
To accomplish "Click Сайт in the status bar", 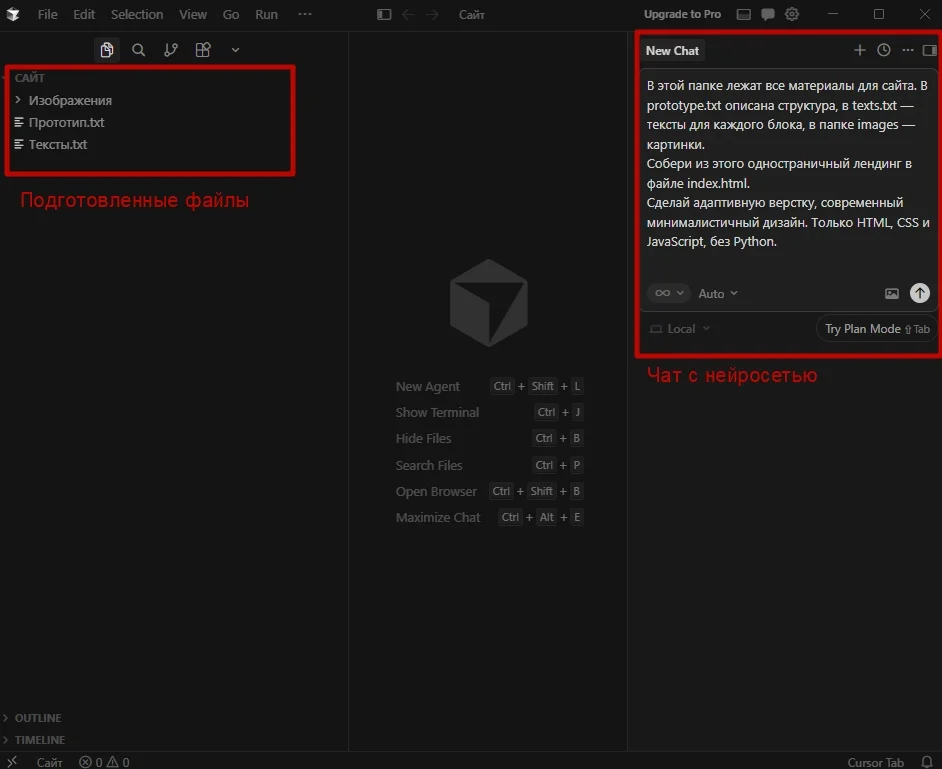I will pos(49,762).
